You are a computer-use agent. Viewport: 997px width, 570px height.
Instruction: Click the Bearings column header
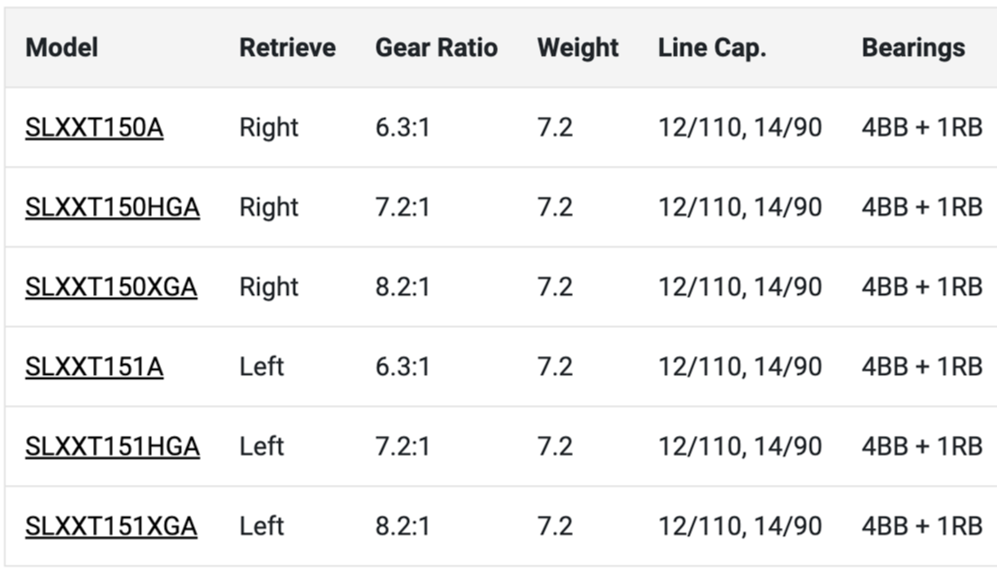click(913, 48)
